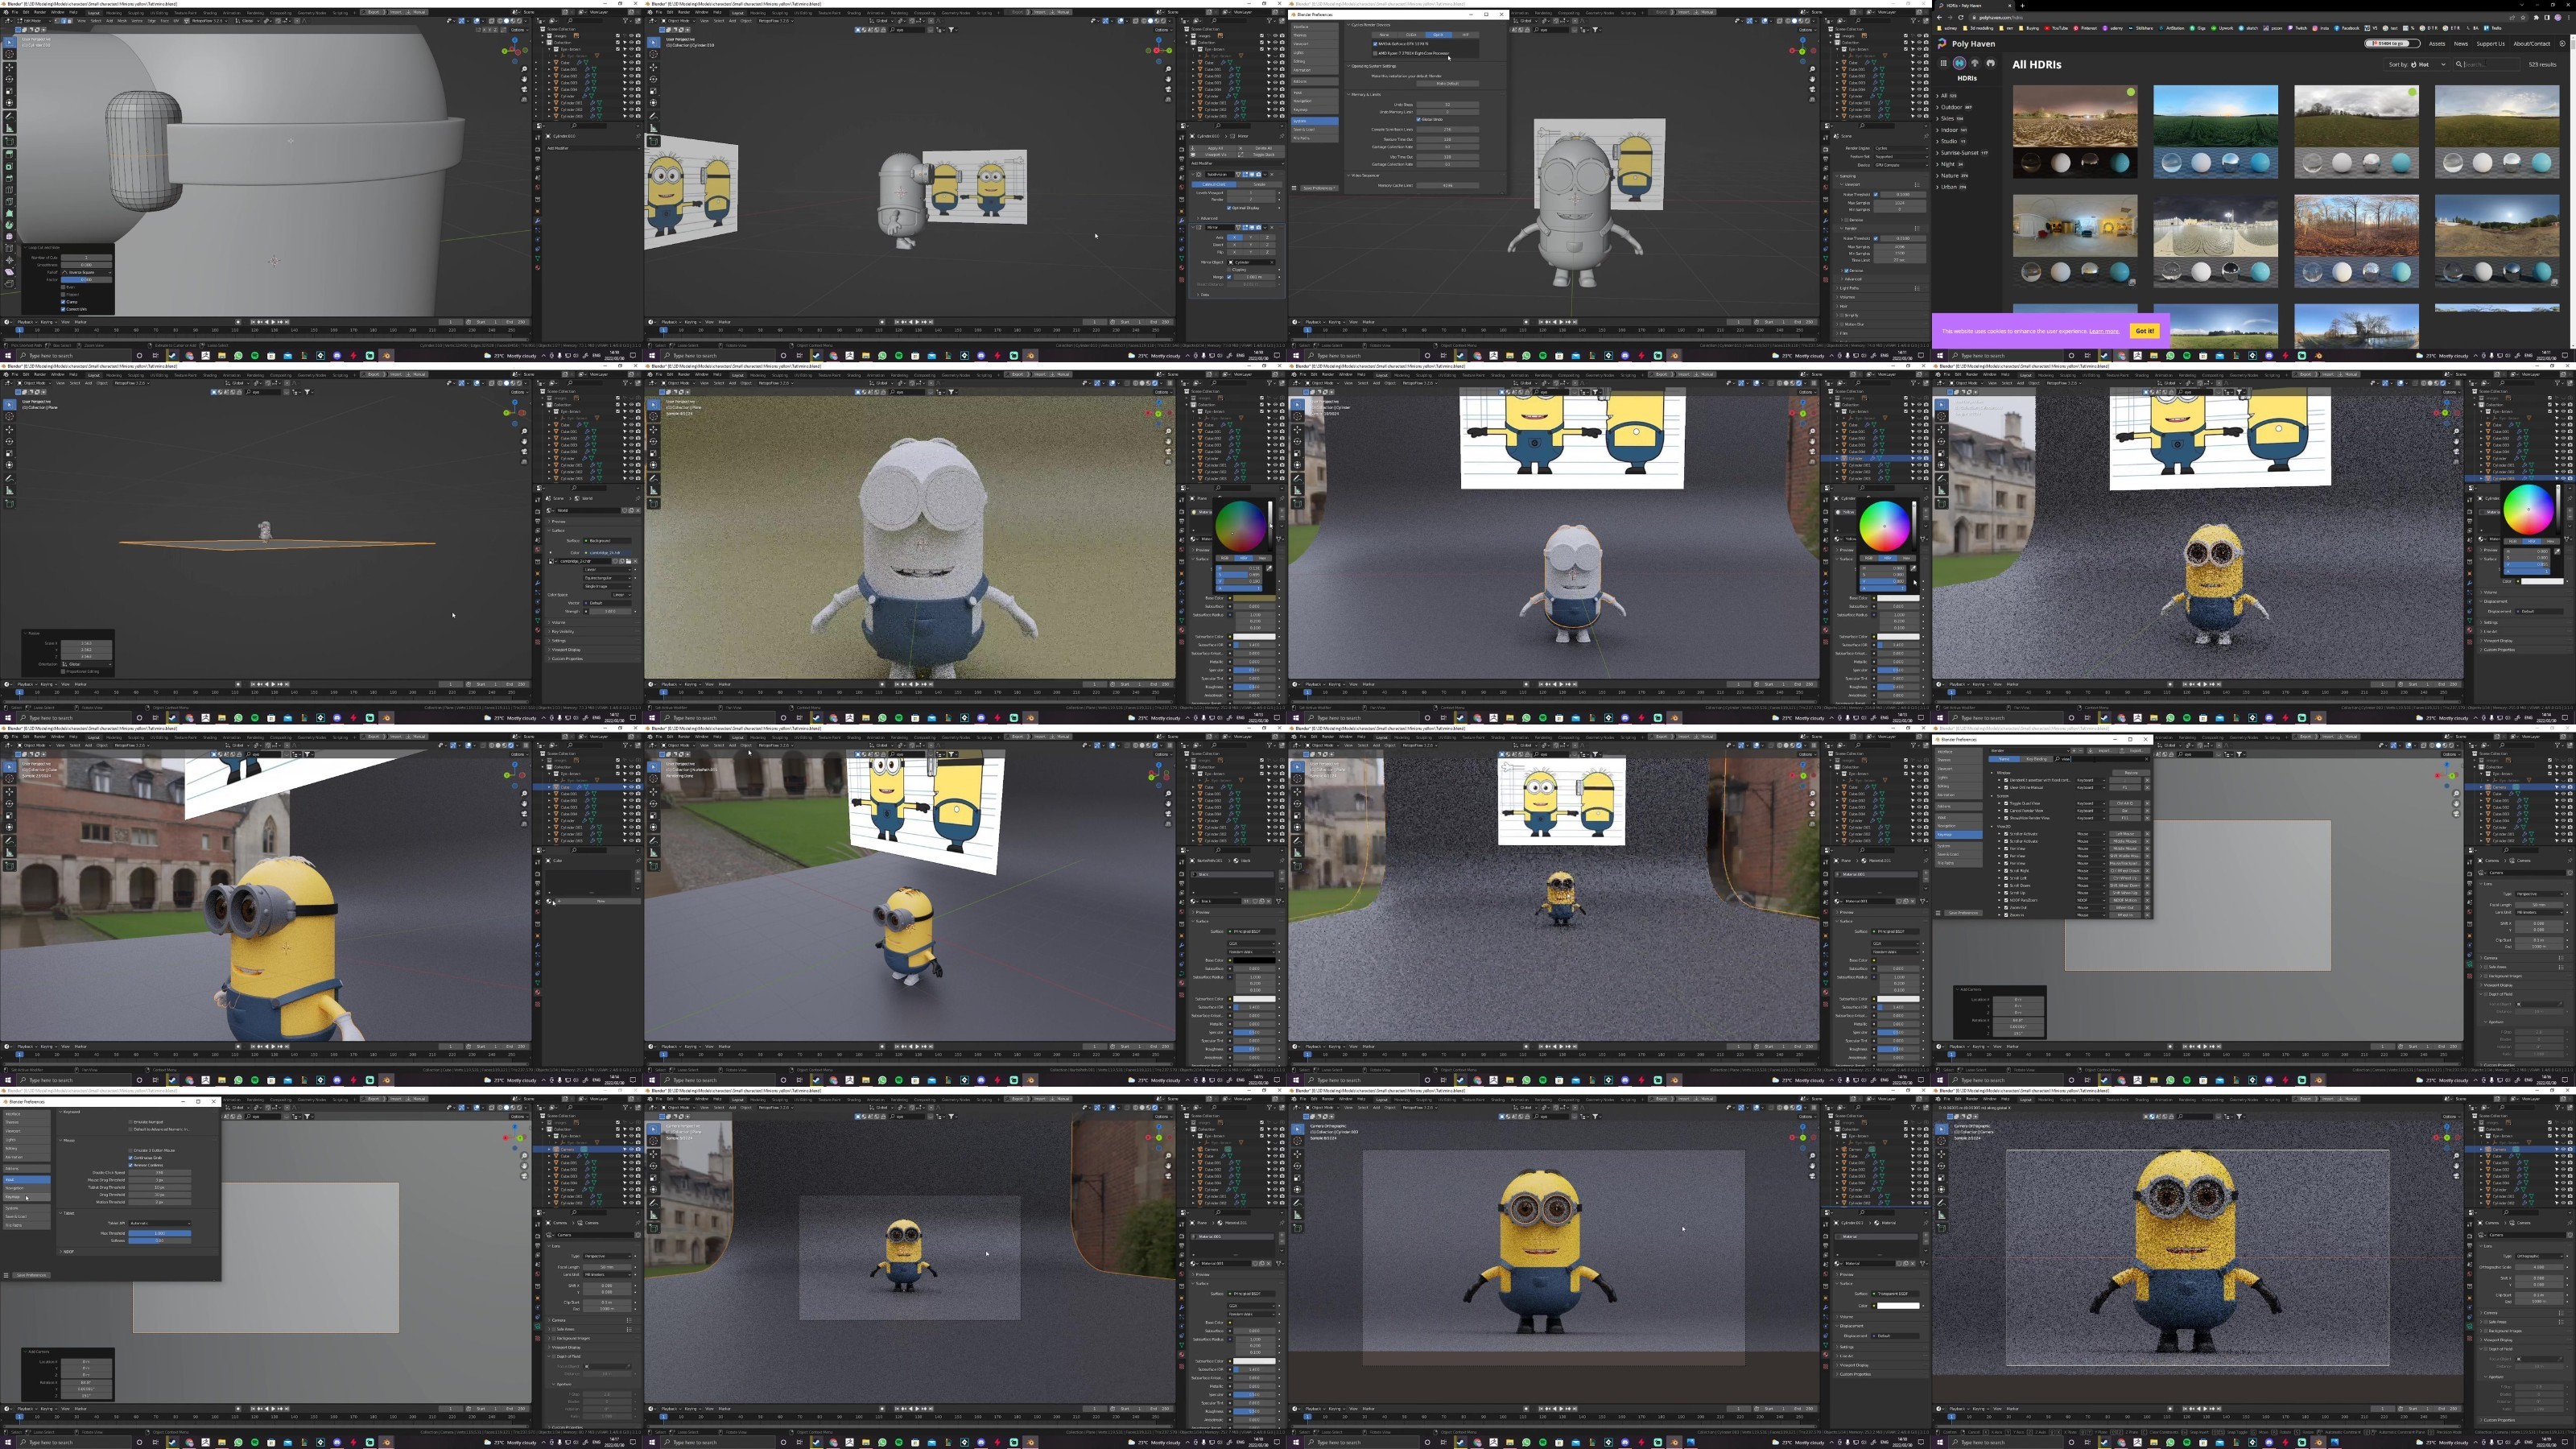Choose the Inset Faces tool in Edit Mode

9,167
